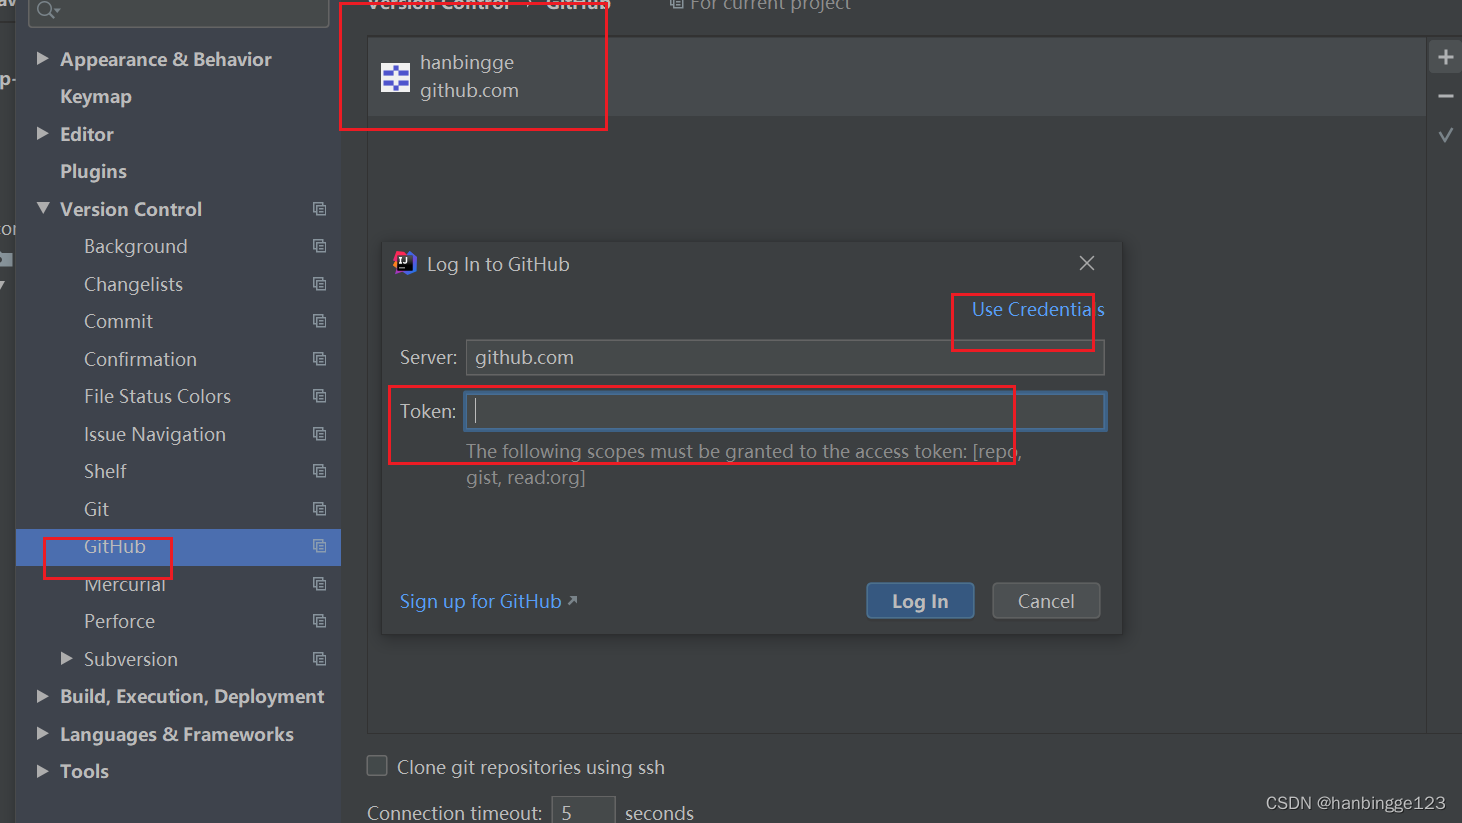Click the project-level icon beside Git
1462x823 pixels.
[x=320, y=509]
